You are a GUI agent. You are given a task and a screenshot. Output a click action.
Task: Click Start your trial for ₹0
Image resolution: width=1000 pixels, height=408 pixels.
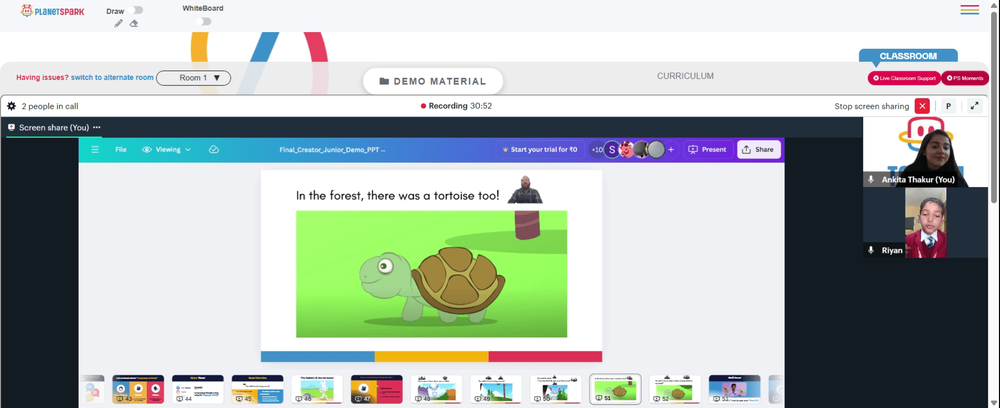(540, 150)
